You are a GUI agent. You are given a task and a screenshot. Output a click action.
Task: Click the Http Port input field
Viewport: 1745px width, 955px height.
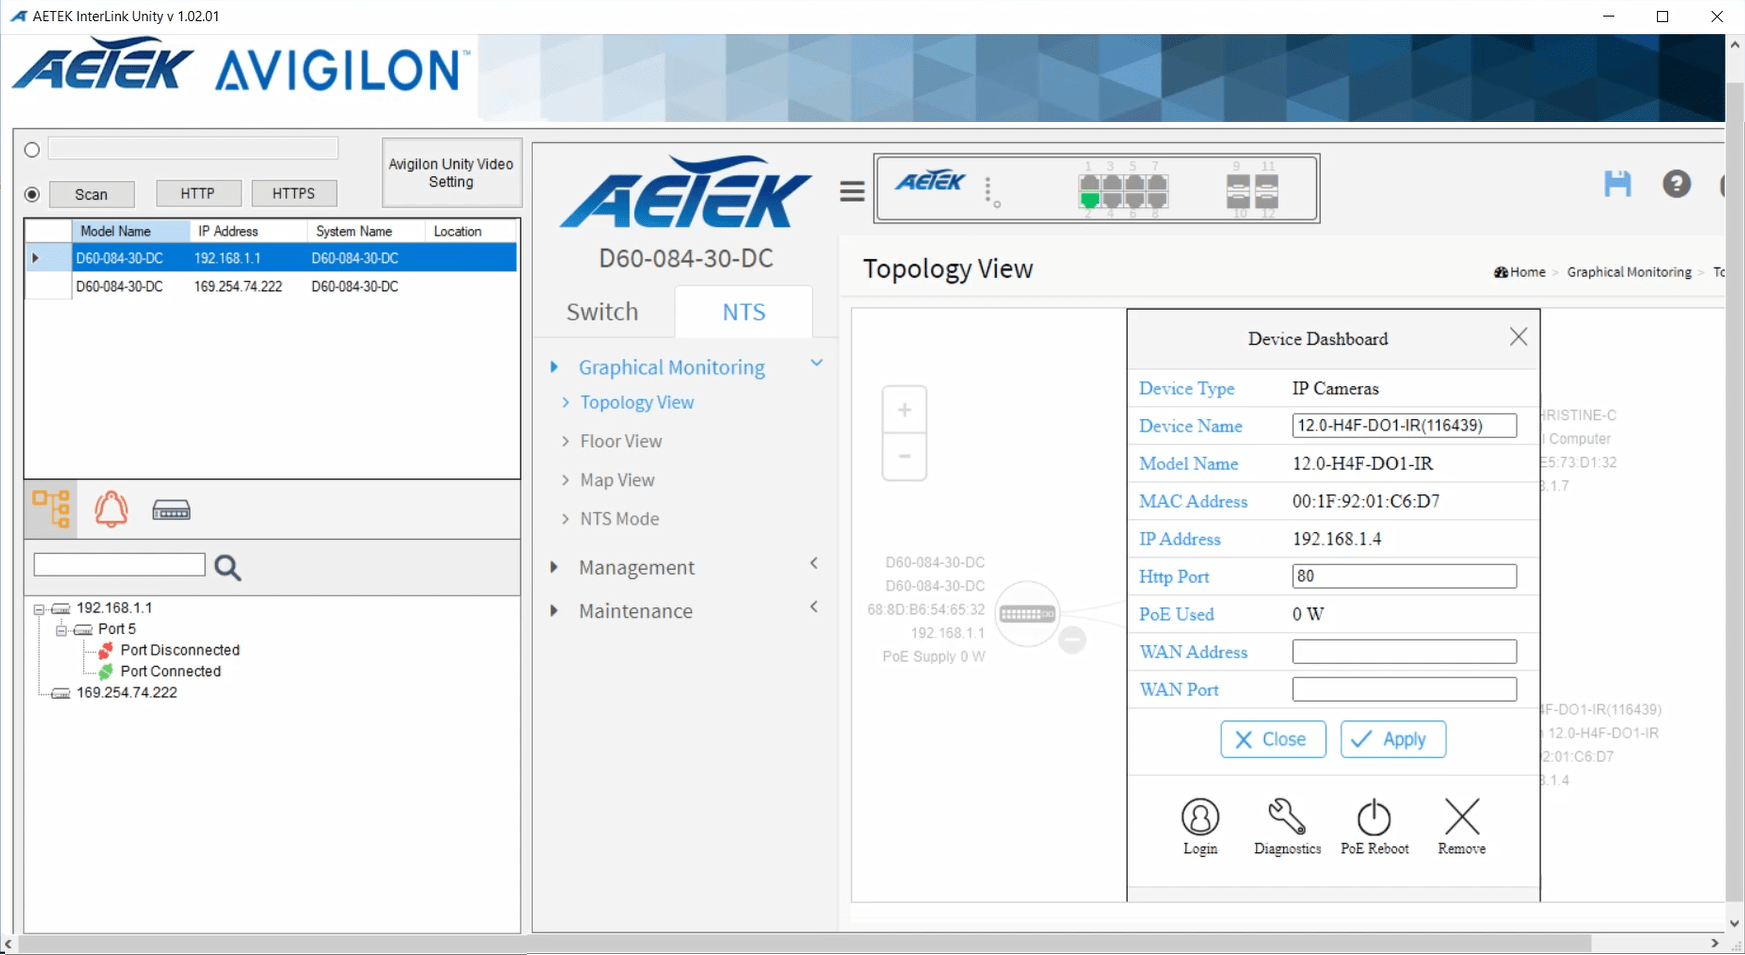[1403, 576]
